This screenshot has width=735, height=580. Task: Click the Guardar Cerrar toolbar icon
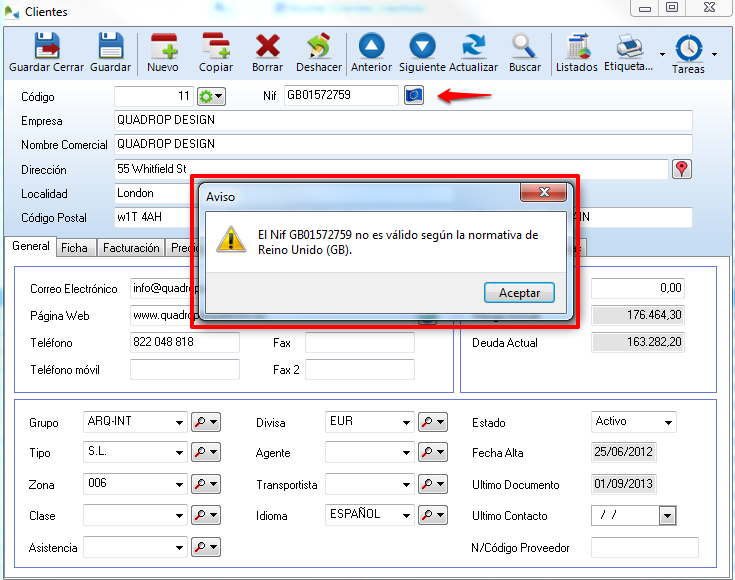47,47
